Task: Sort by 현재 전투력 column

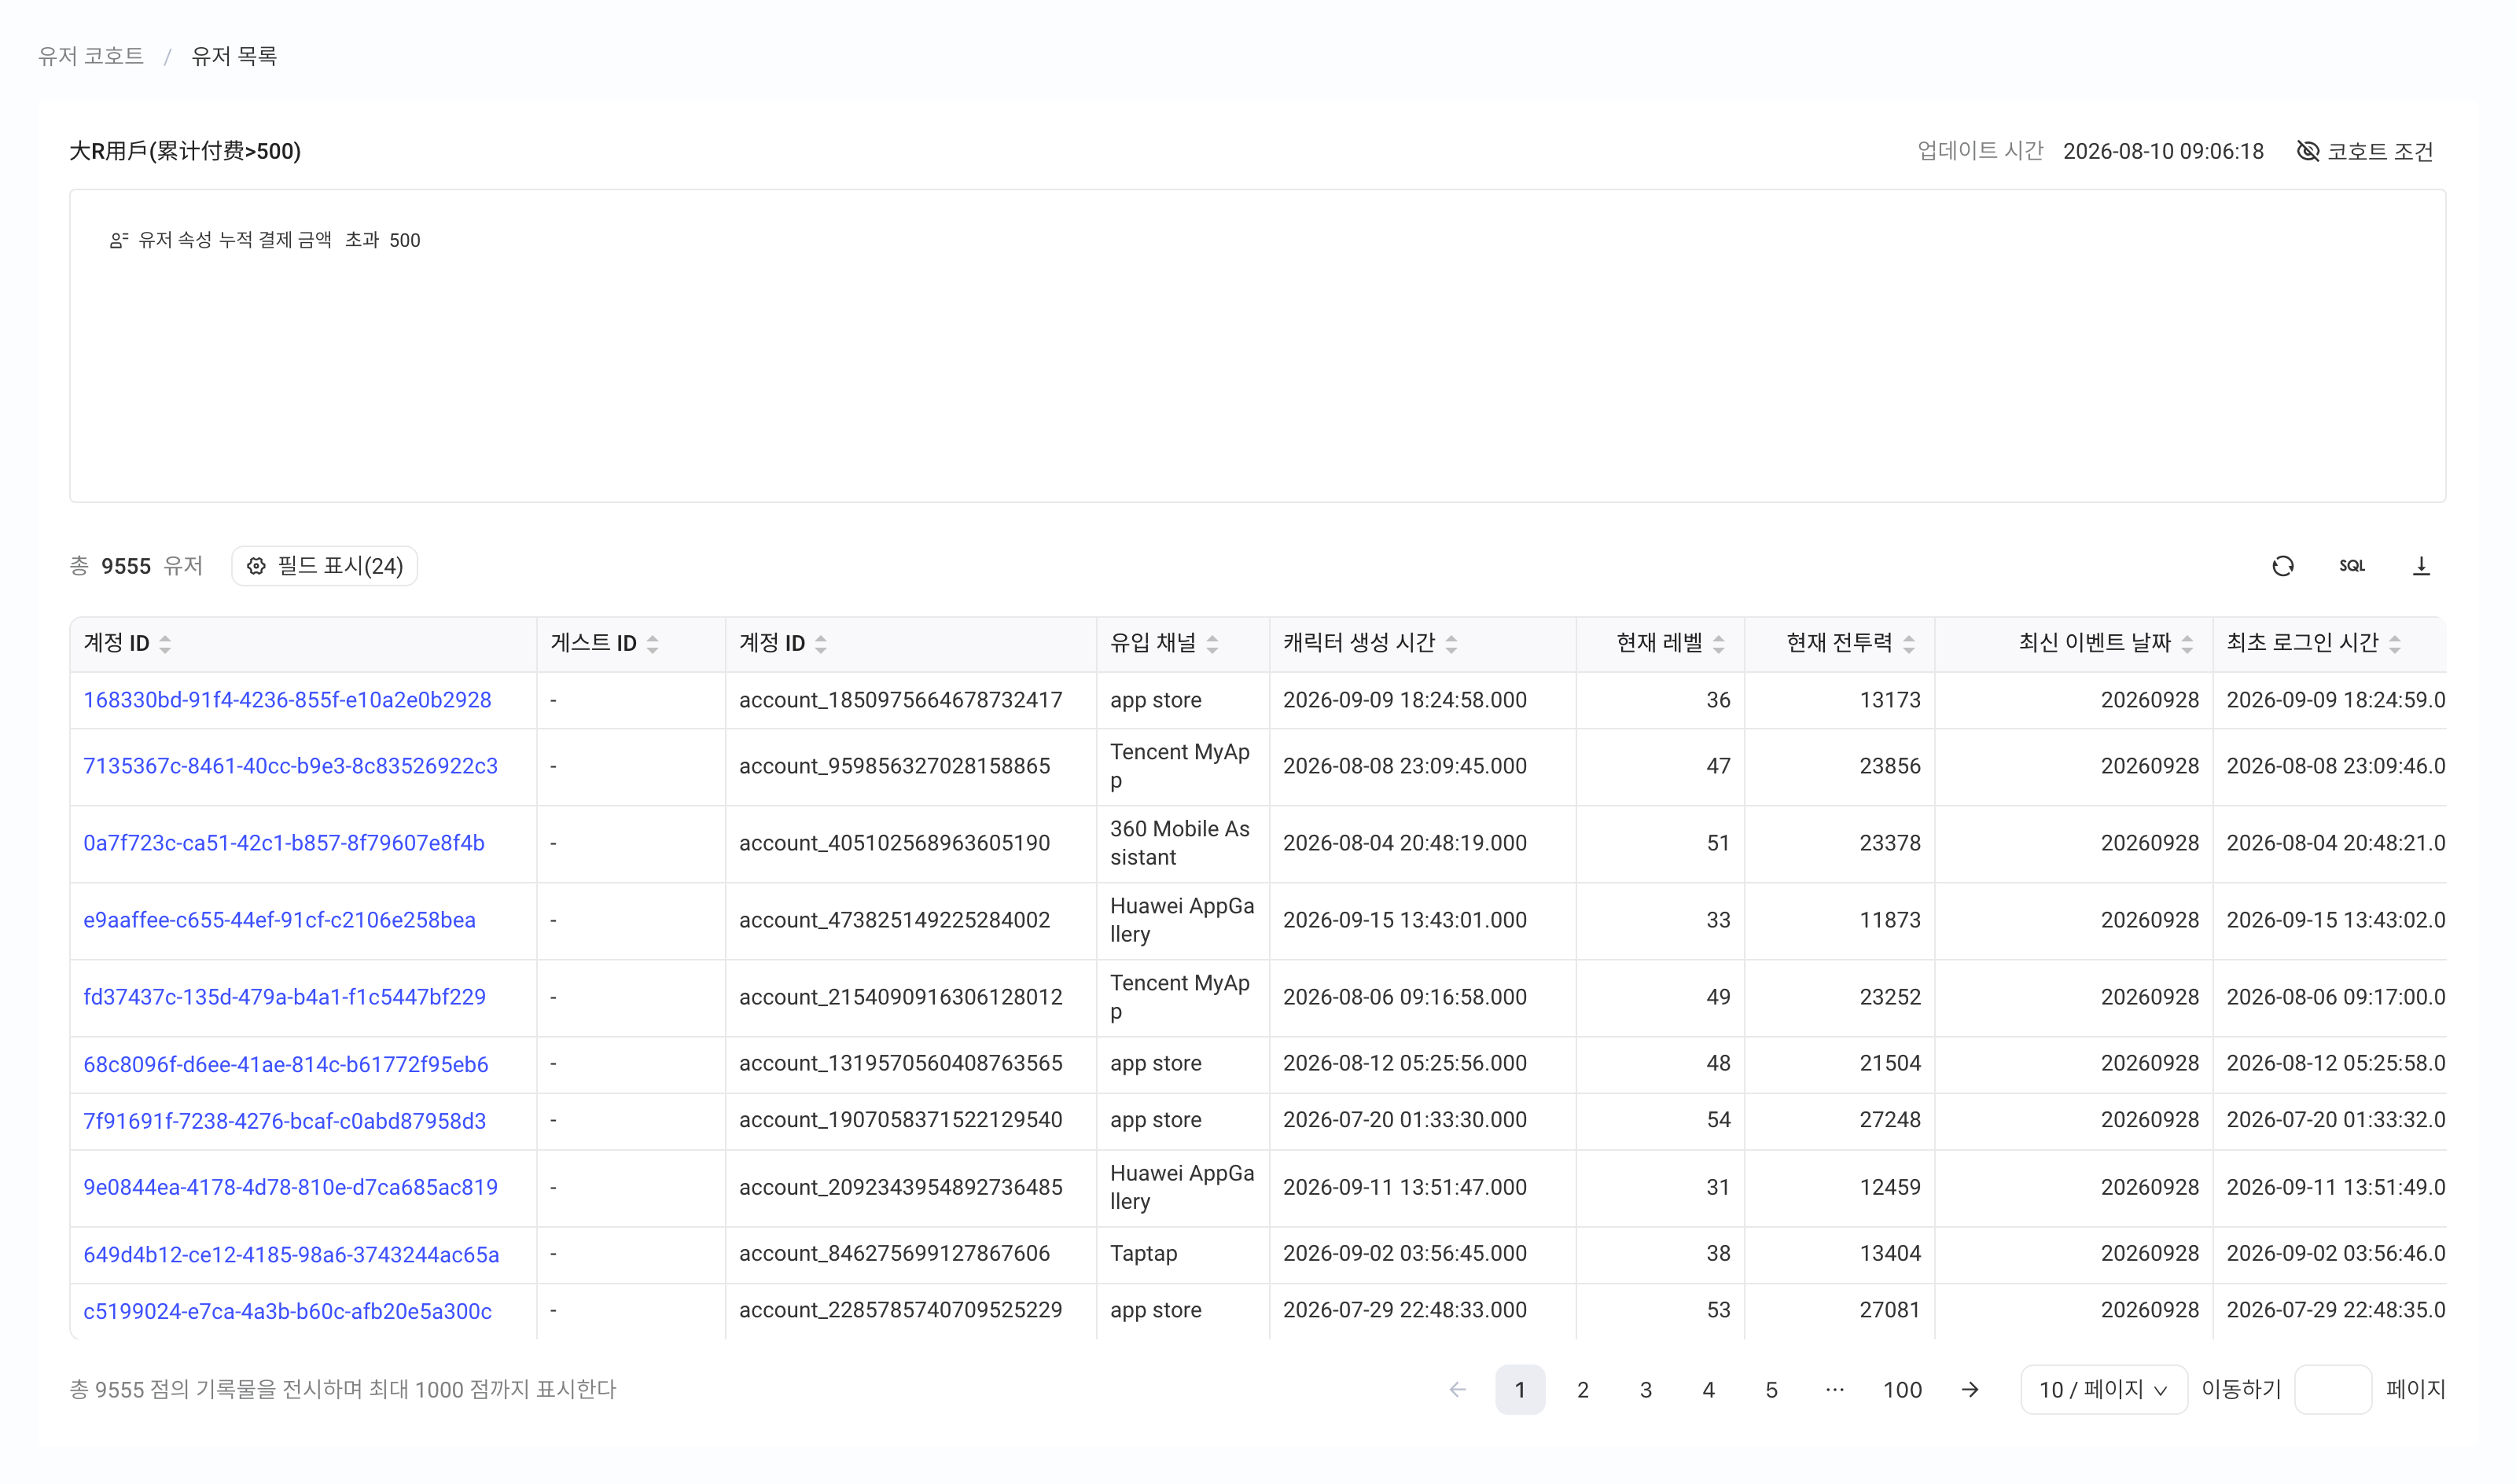Action: point(1908,644)
